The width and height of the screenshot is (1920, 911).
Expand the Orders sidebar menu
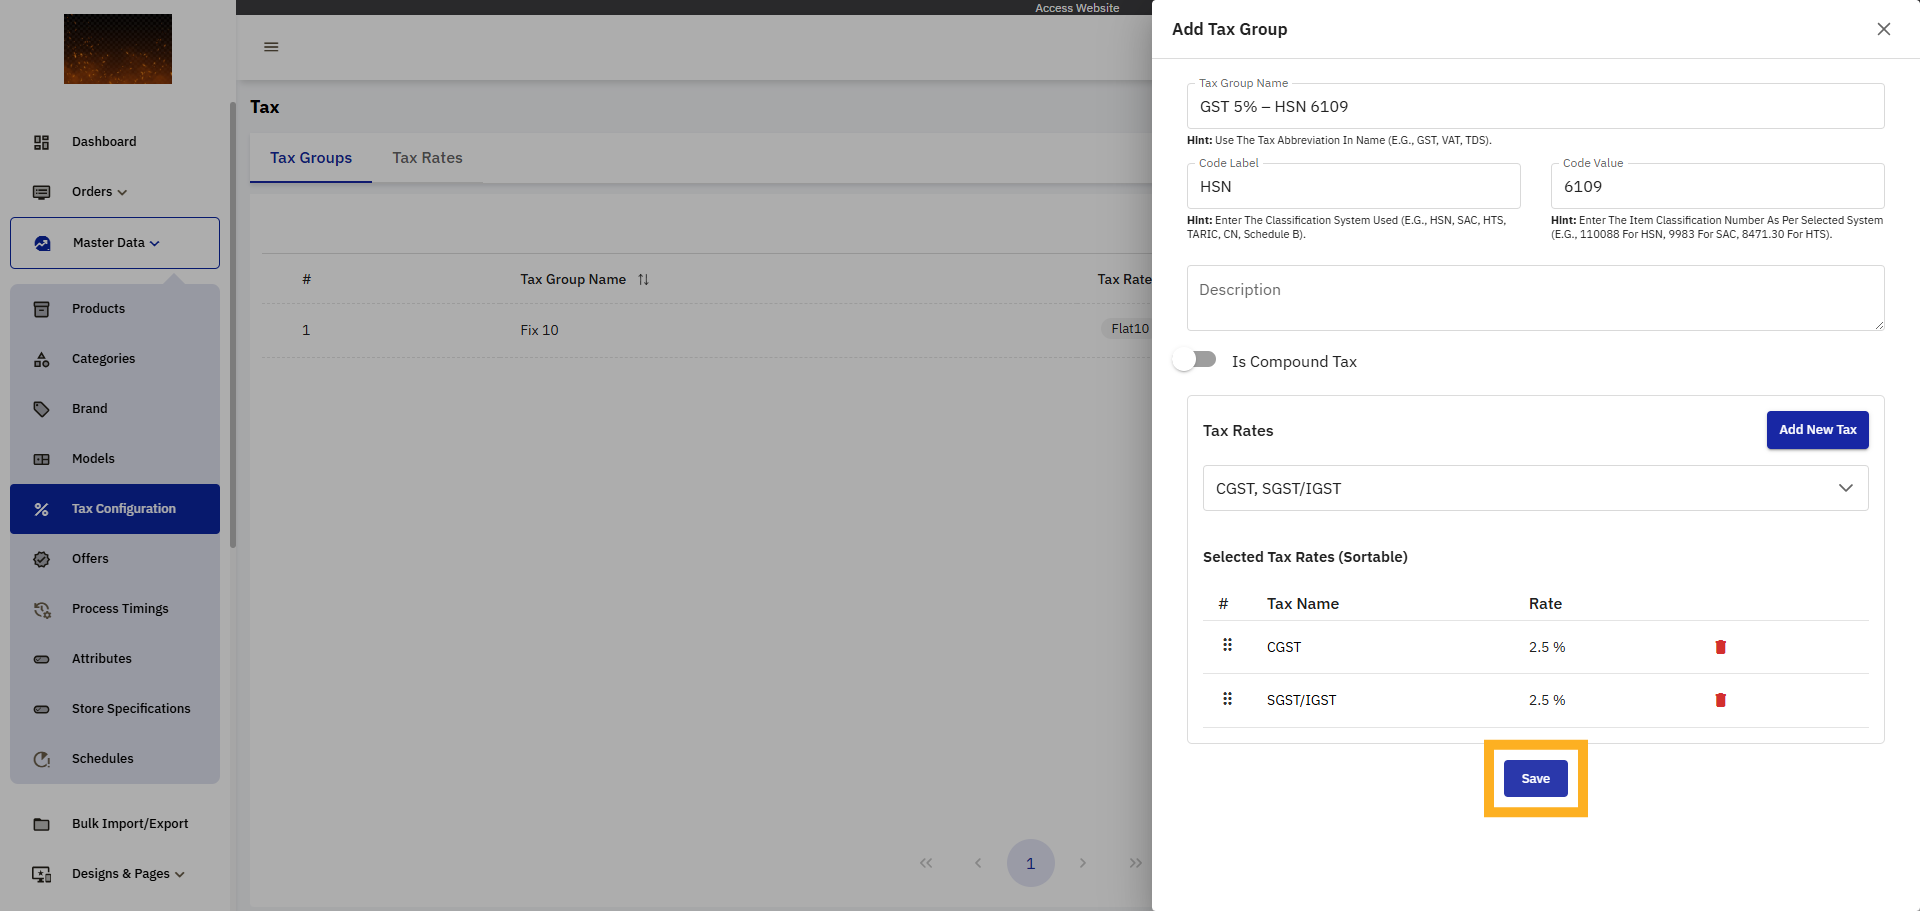coord(99,192)
